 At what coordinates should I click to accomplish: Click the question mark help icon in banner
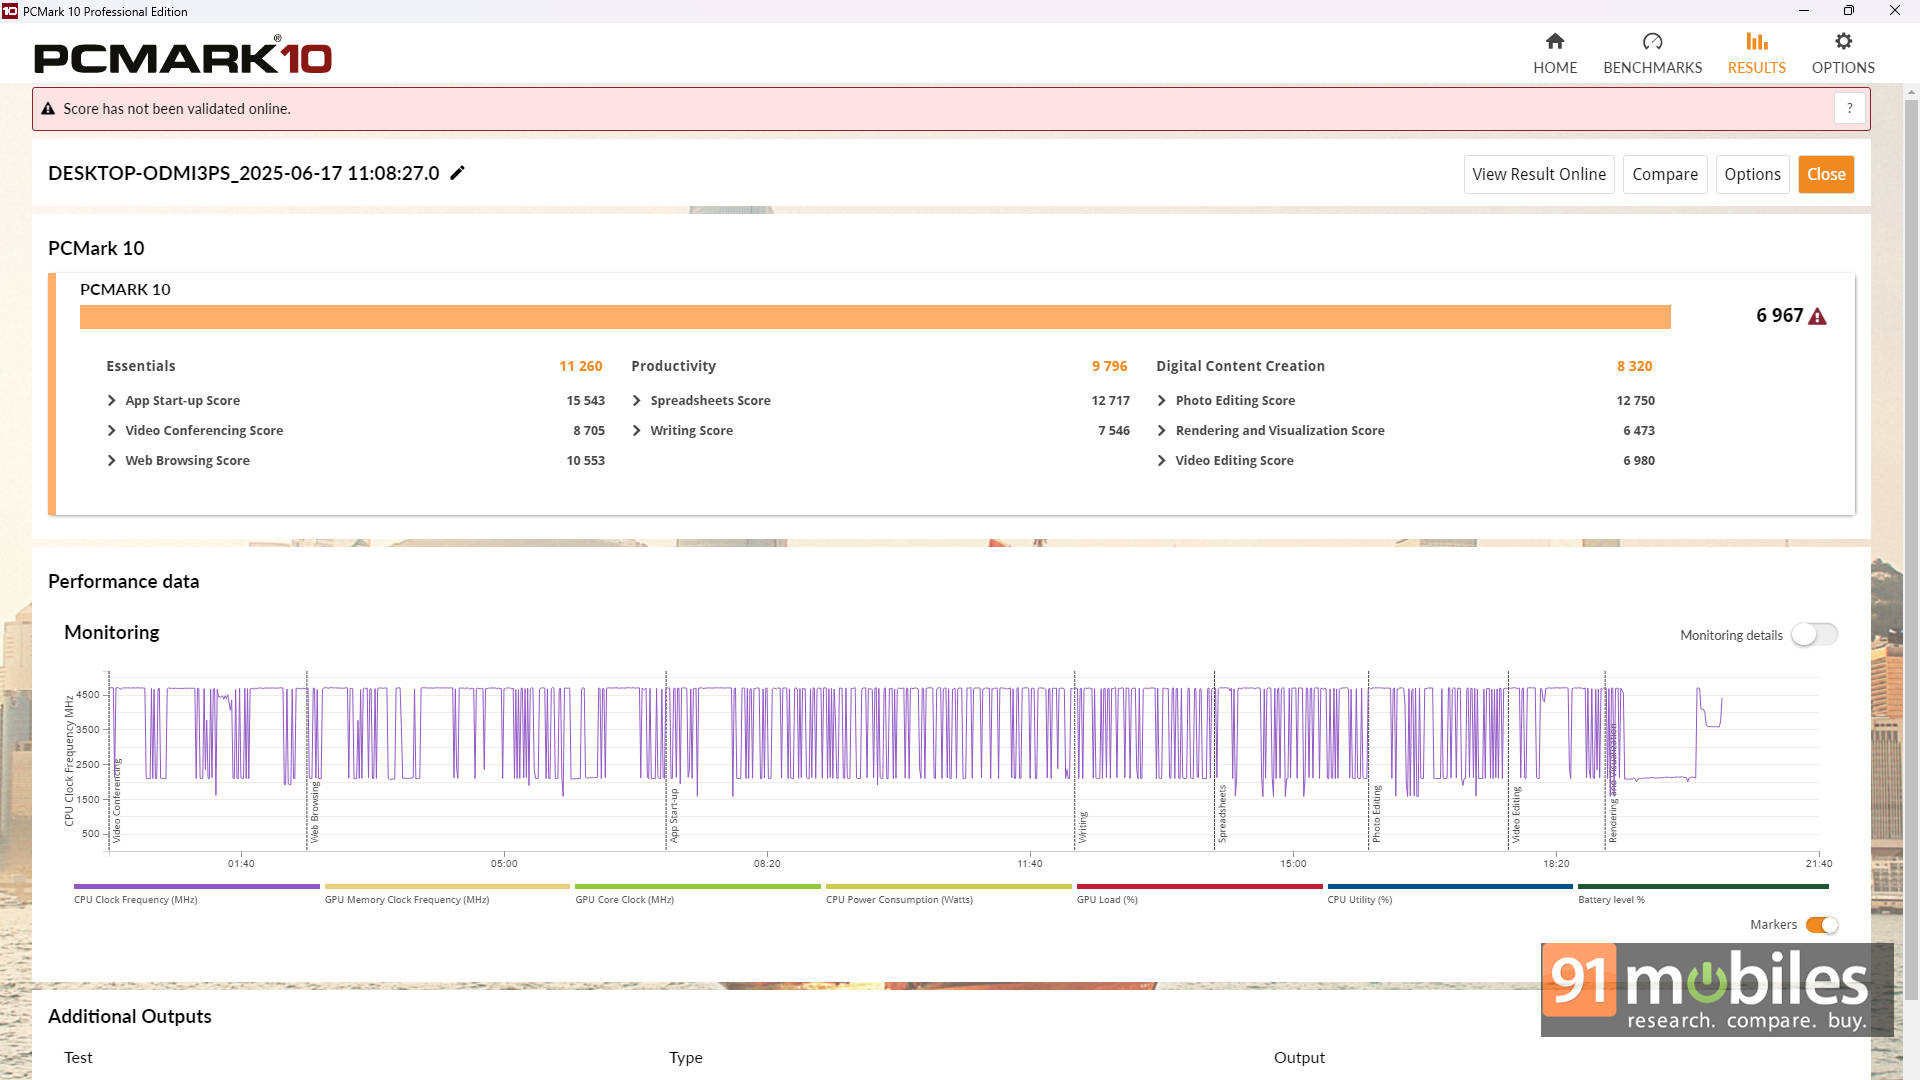click(1849, 108)
